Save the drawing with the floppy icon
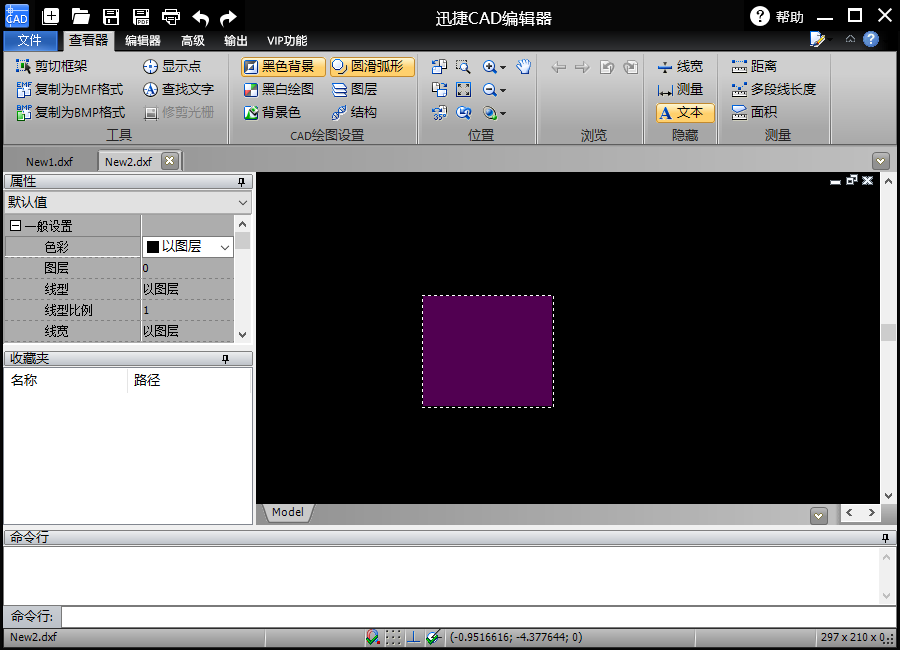The height and width of the screenshot is (650, 900). 111,17
